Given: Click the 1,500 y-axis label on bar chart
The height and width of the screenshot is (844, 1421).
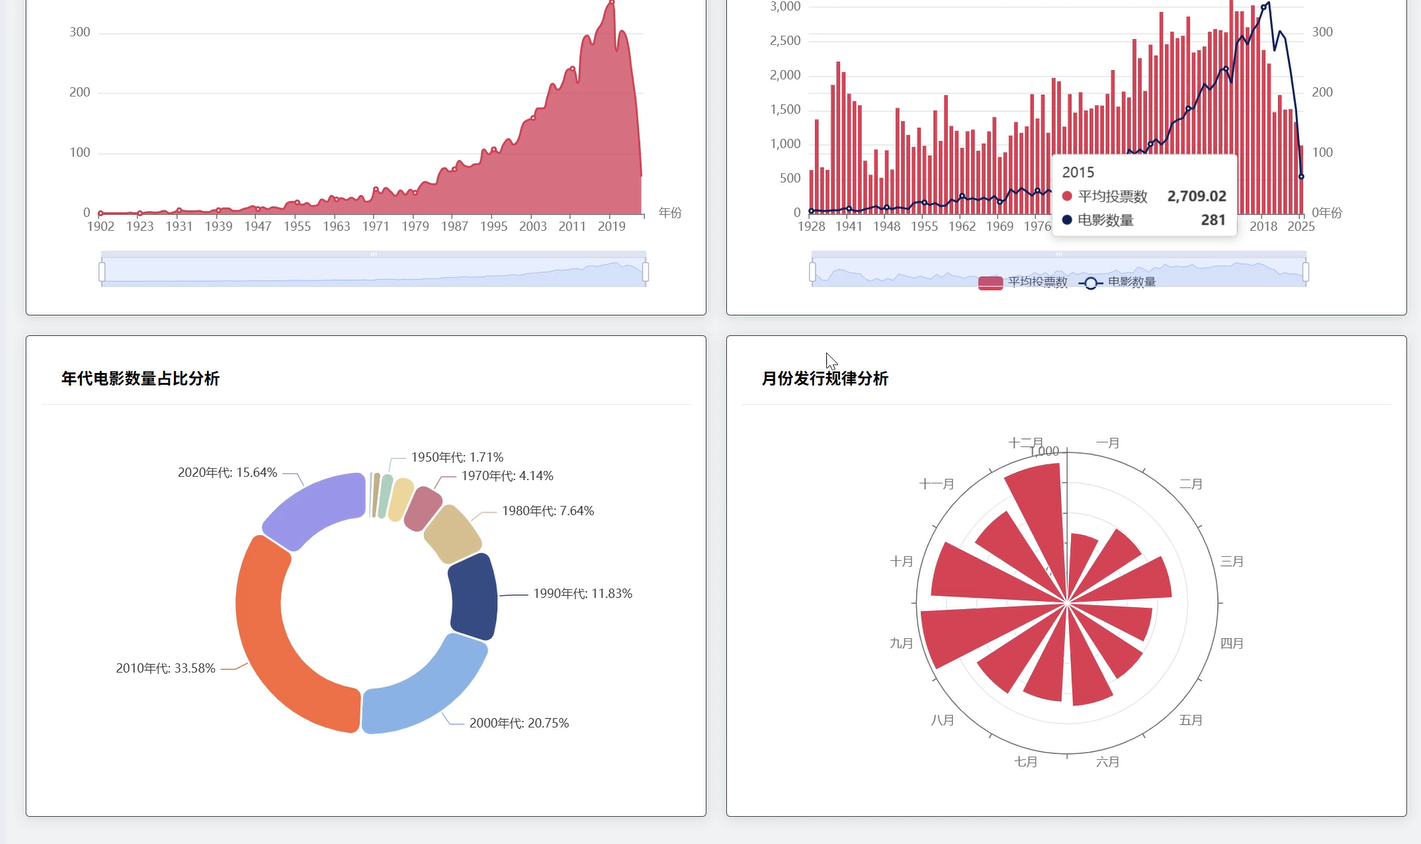Looking at the screenshot, I should [785, 110].
